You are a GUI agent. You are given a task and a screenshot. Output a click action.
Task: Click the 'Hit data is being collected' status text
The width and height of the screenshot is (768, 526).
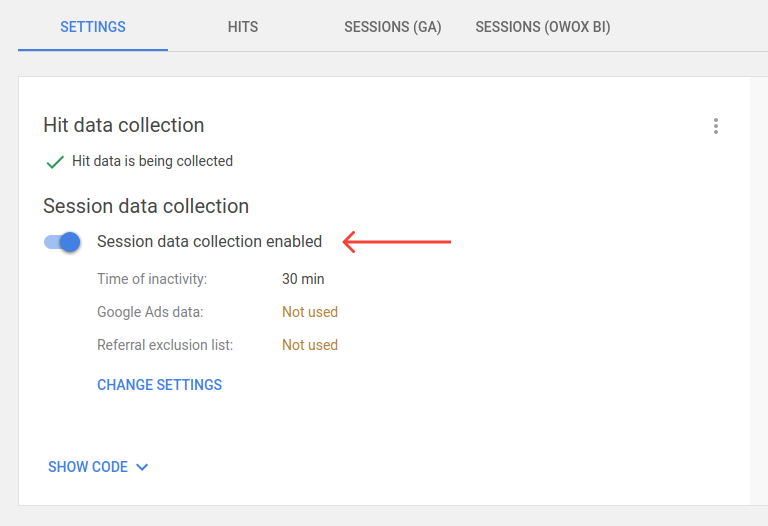152,161
